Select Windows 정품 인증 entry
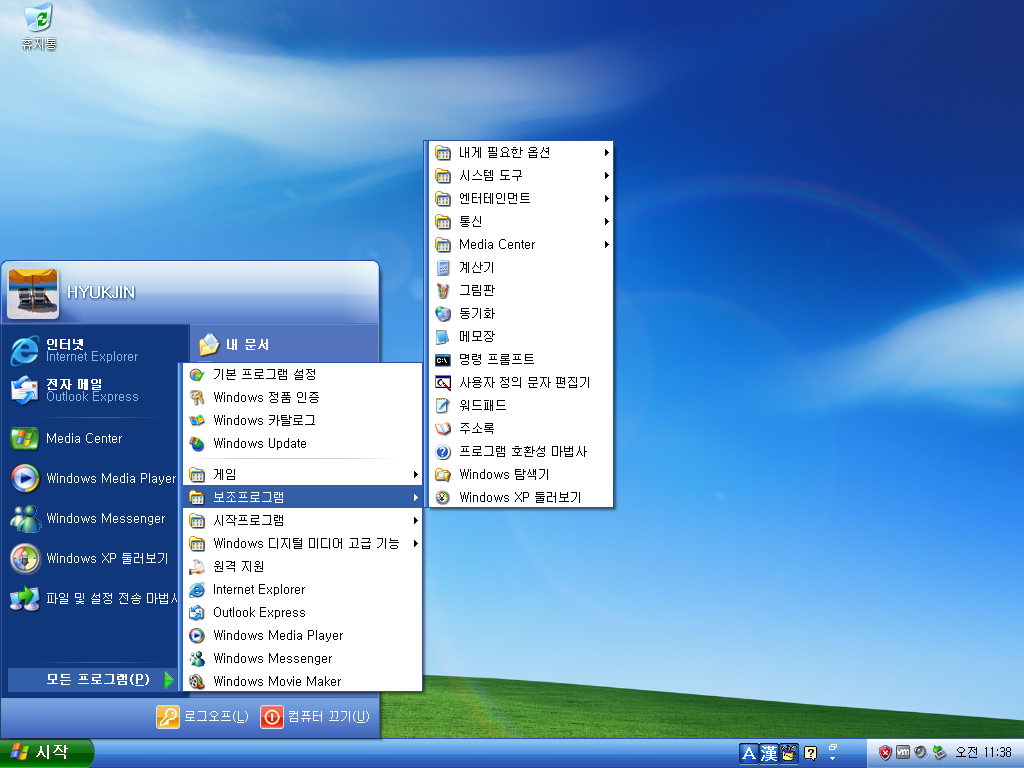This screenshot has height=768, width=1024. point(302,397)
